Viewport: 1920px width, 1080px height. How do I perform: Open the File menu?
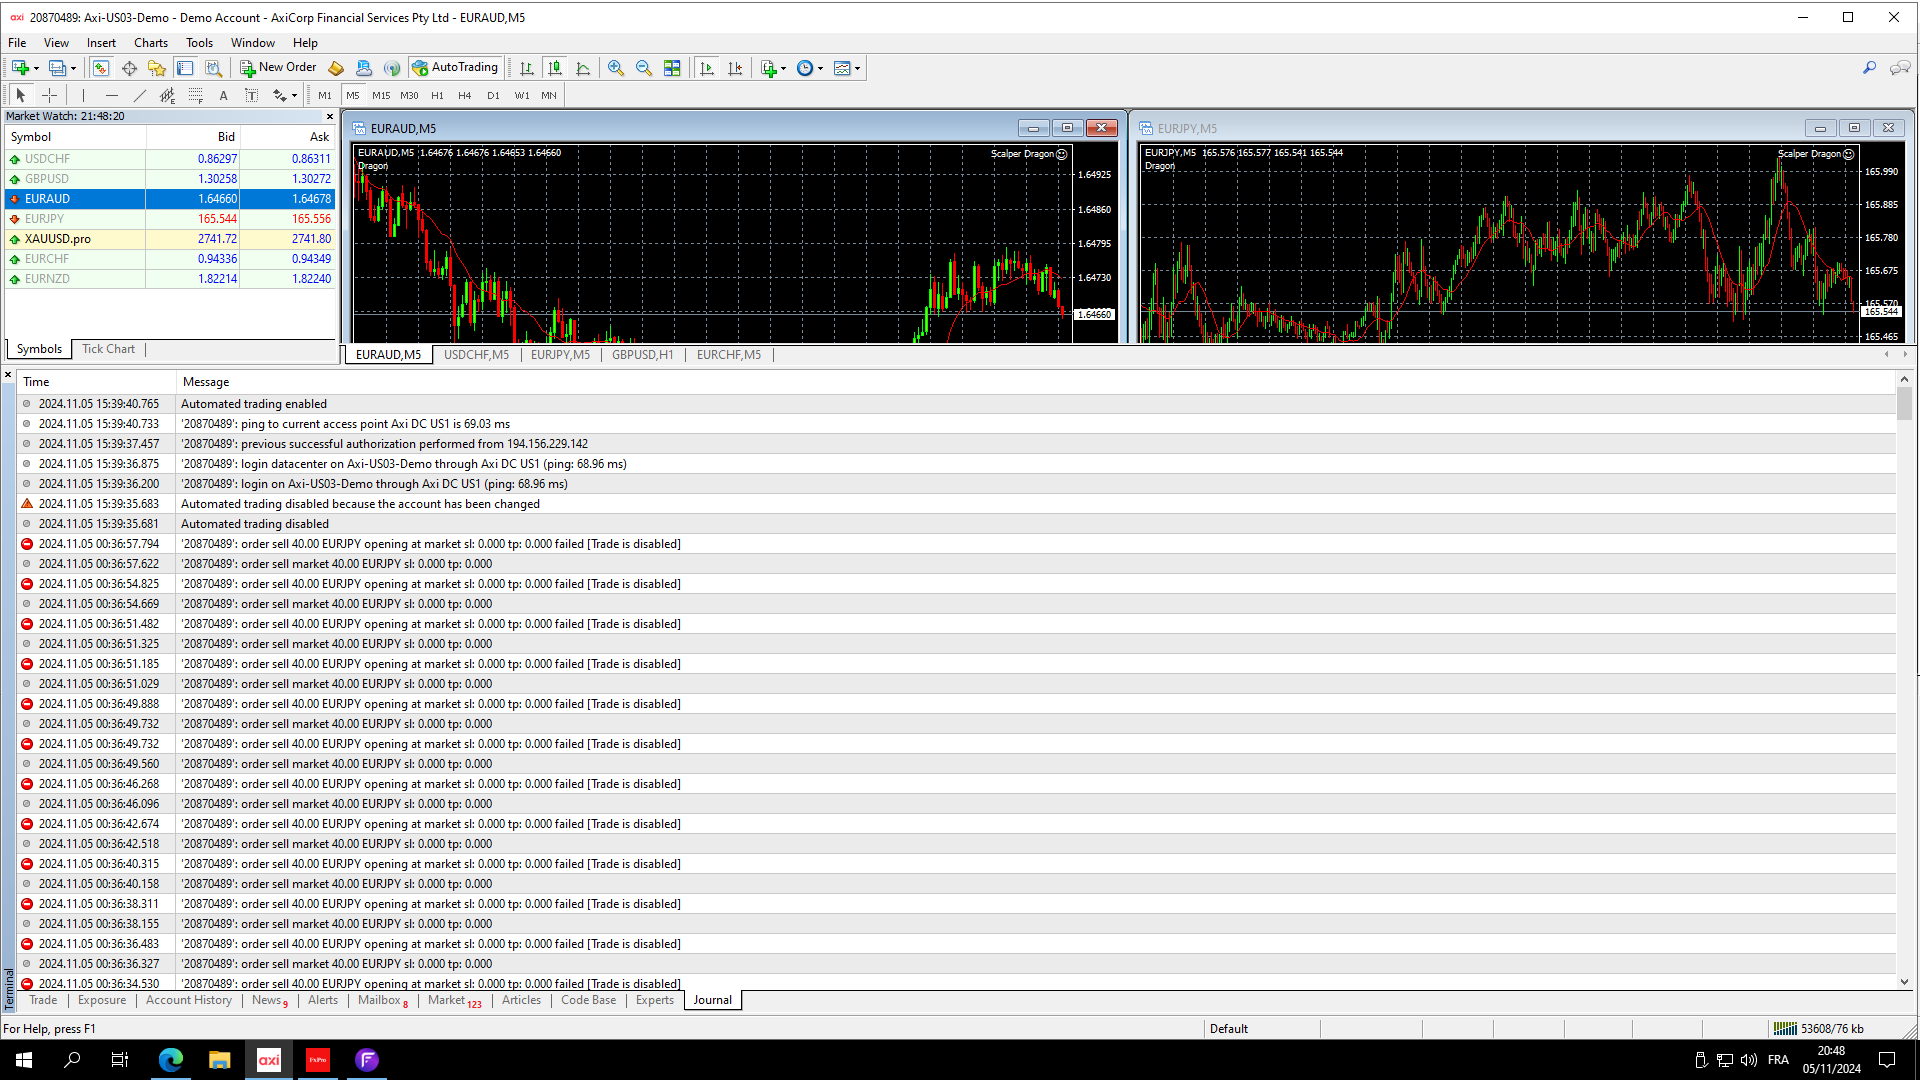[17, 43]
